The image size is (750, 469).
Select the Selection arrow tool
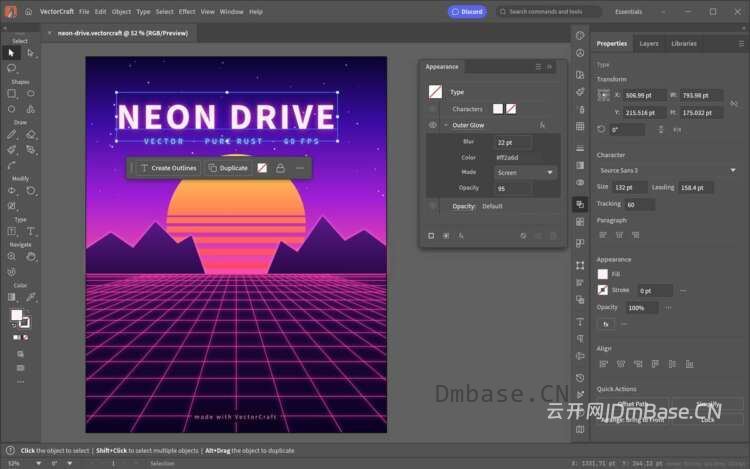pyautogui.click(x=11, y=53)
